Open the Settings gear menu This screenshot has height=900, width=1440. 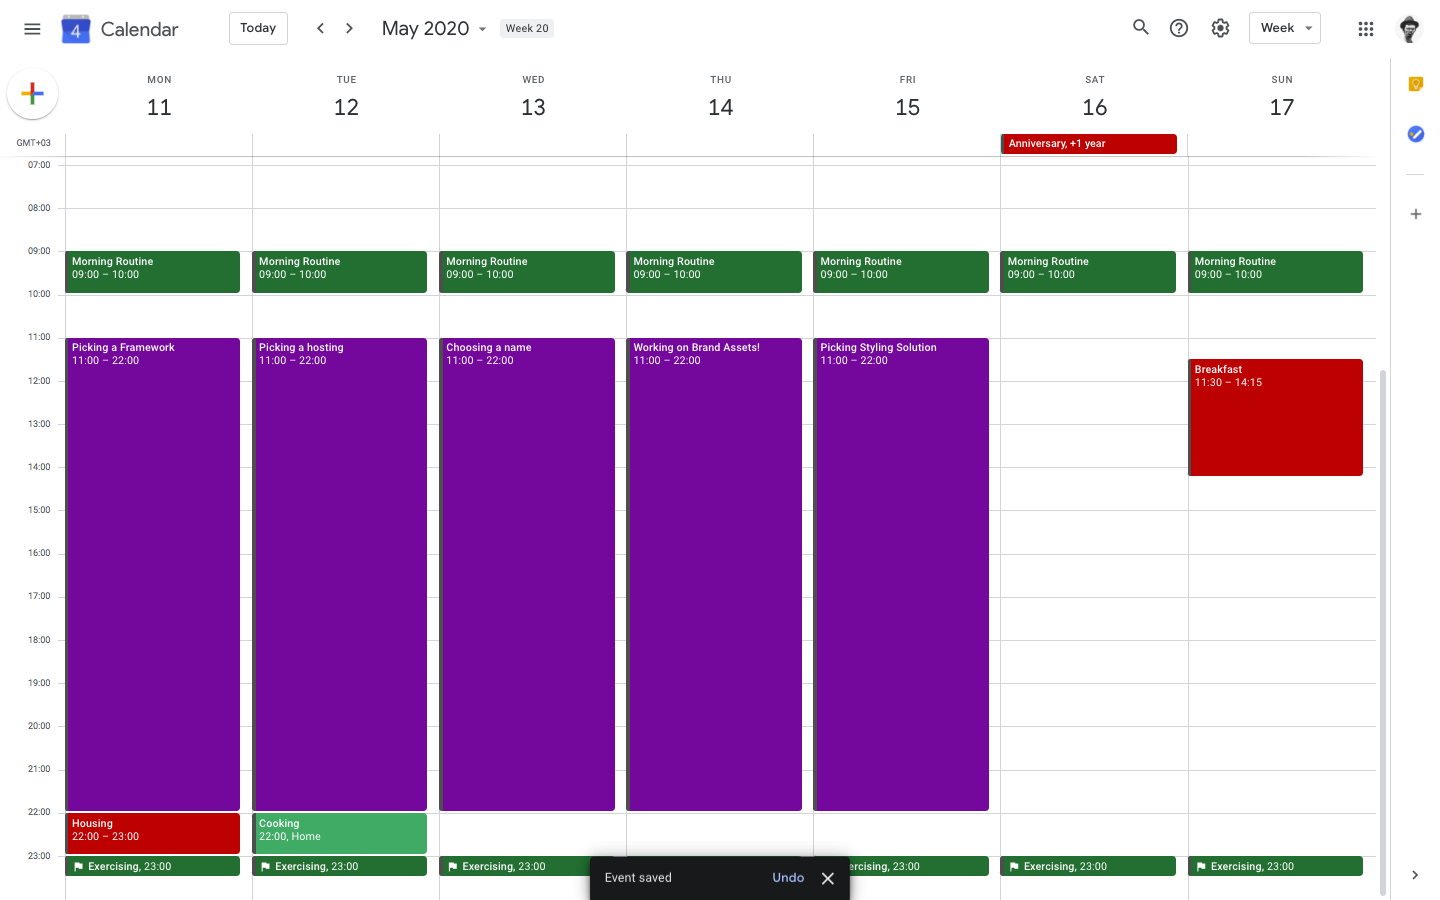(x=1220, y=28)
